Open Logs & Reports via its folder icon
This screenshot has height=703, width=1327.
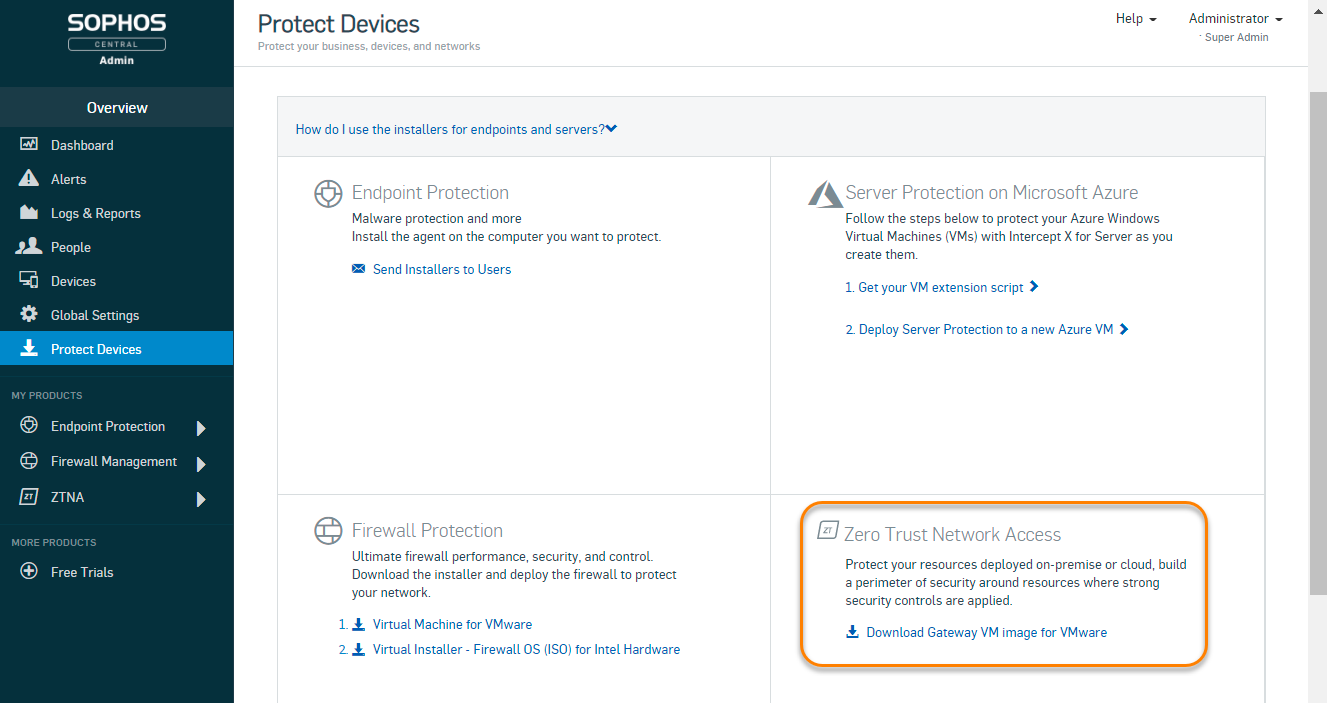point(29,213)
